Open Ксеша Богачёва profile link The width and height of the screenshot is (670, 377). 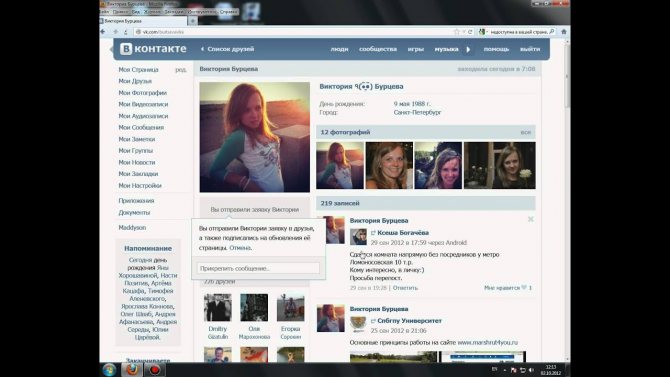point(403,233)
